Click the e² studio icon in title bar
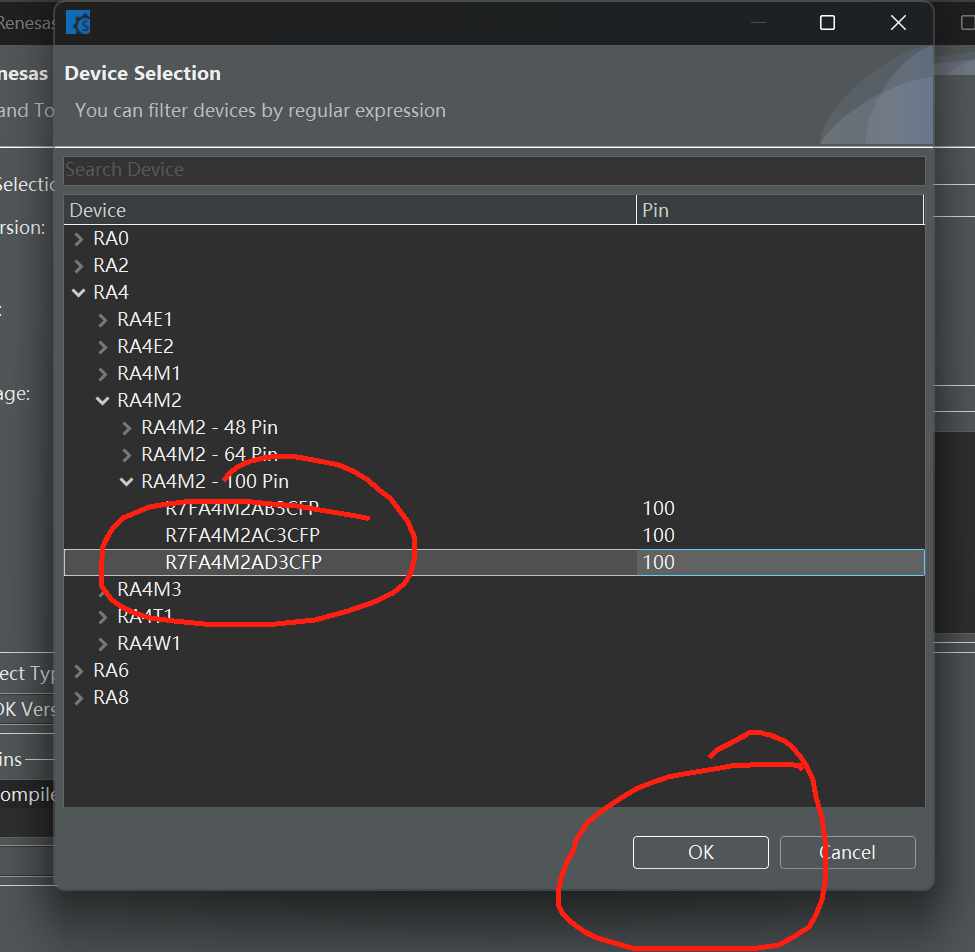This screenshot has height=952, width=975. click(x=78, y=23)
